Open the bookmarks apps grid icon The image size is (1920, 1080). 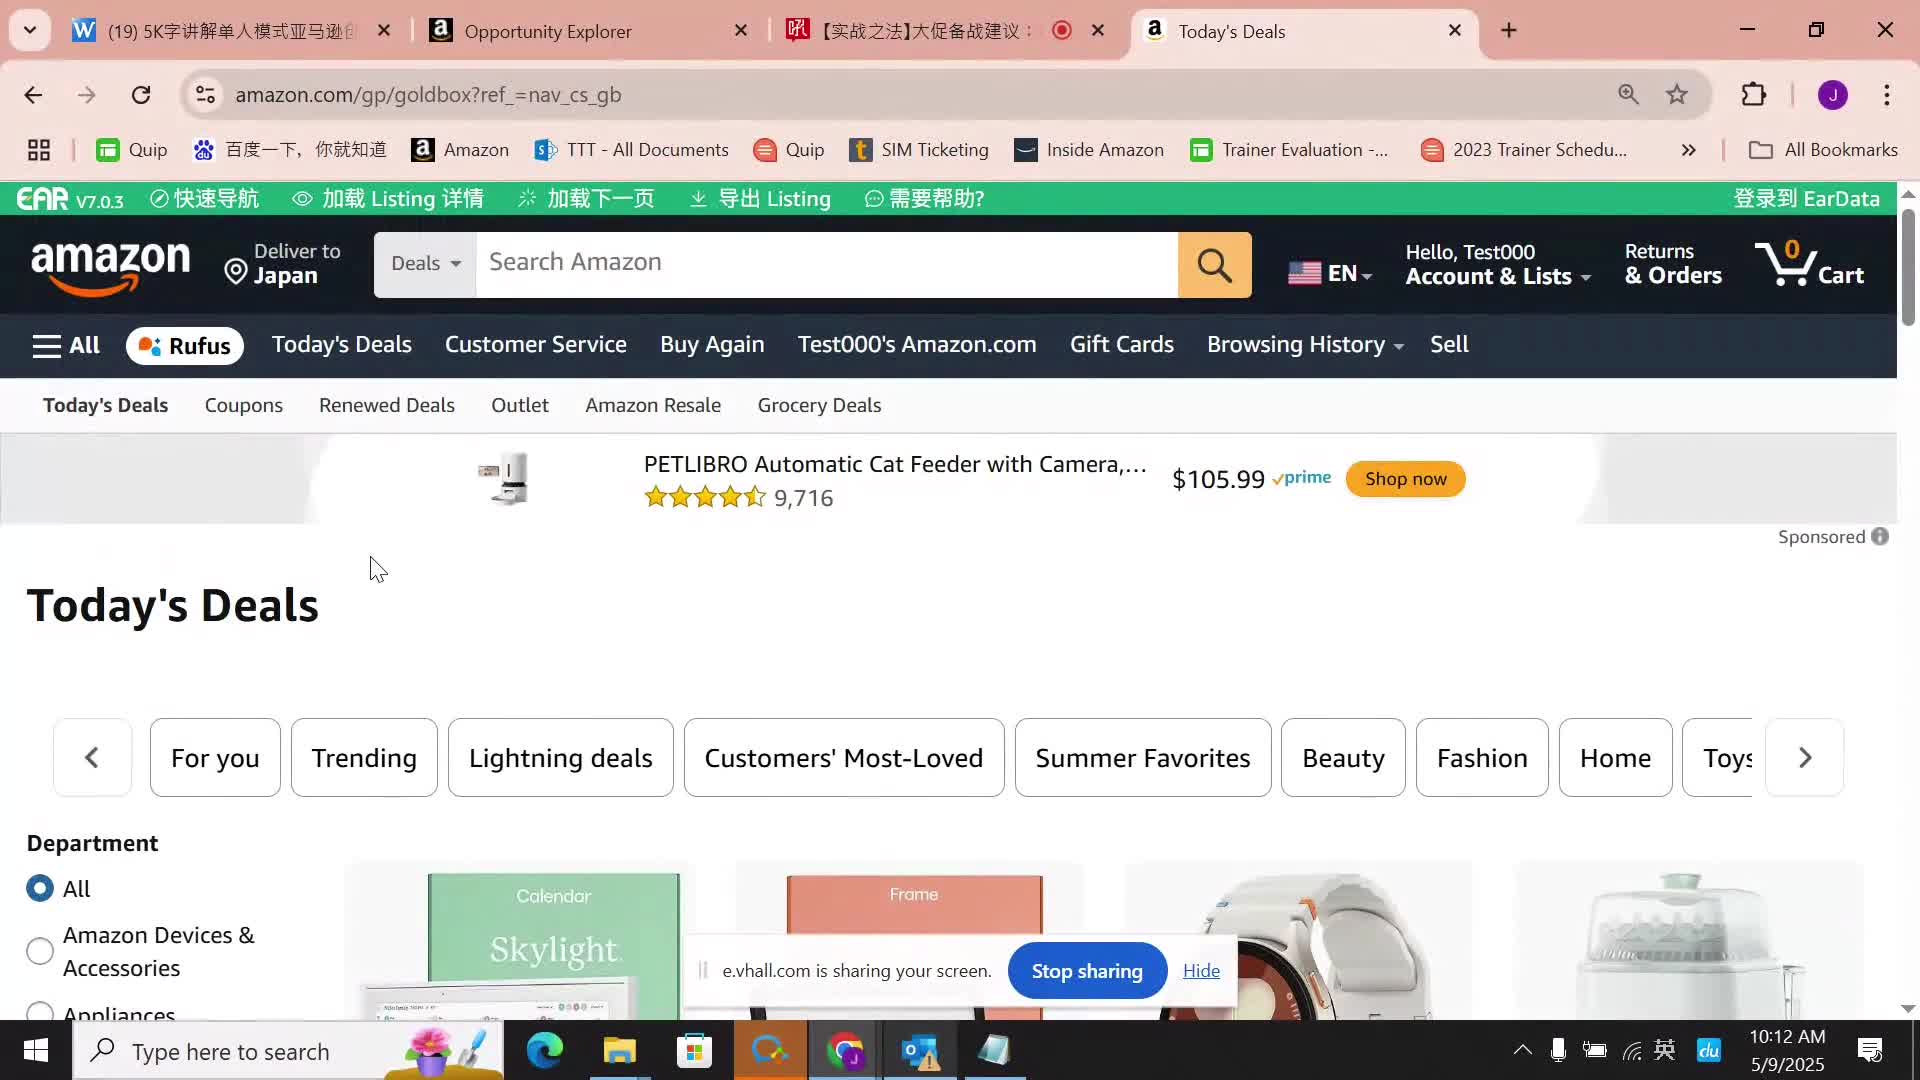[39, 150]
